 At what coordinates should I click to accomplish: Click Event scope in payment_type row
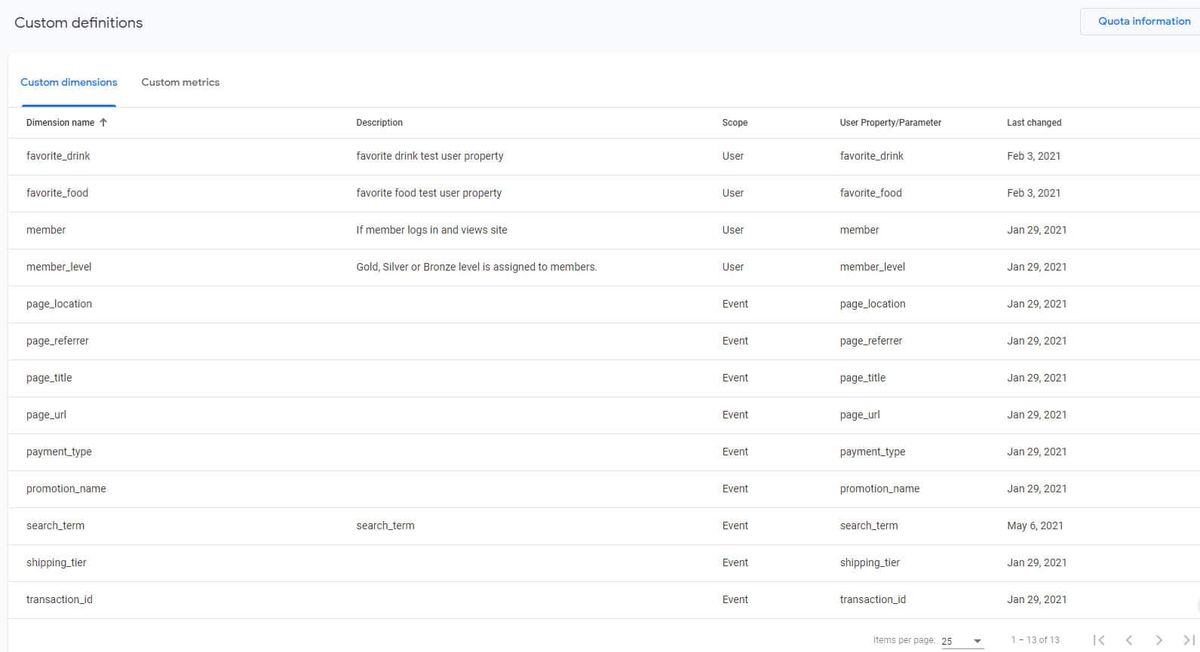click(735, 452)
